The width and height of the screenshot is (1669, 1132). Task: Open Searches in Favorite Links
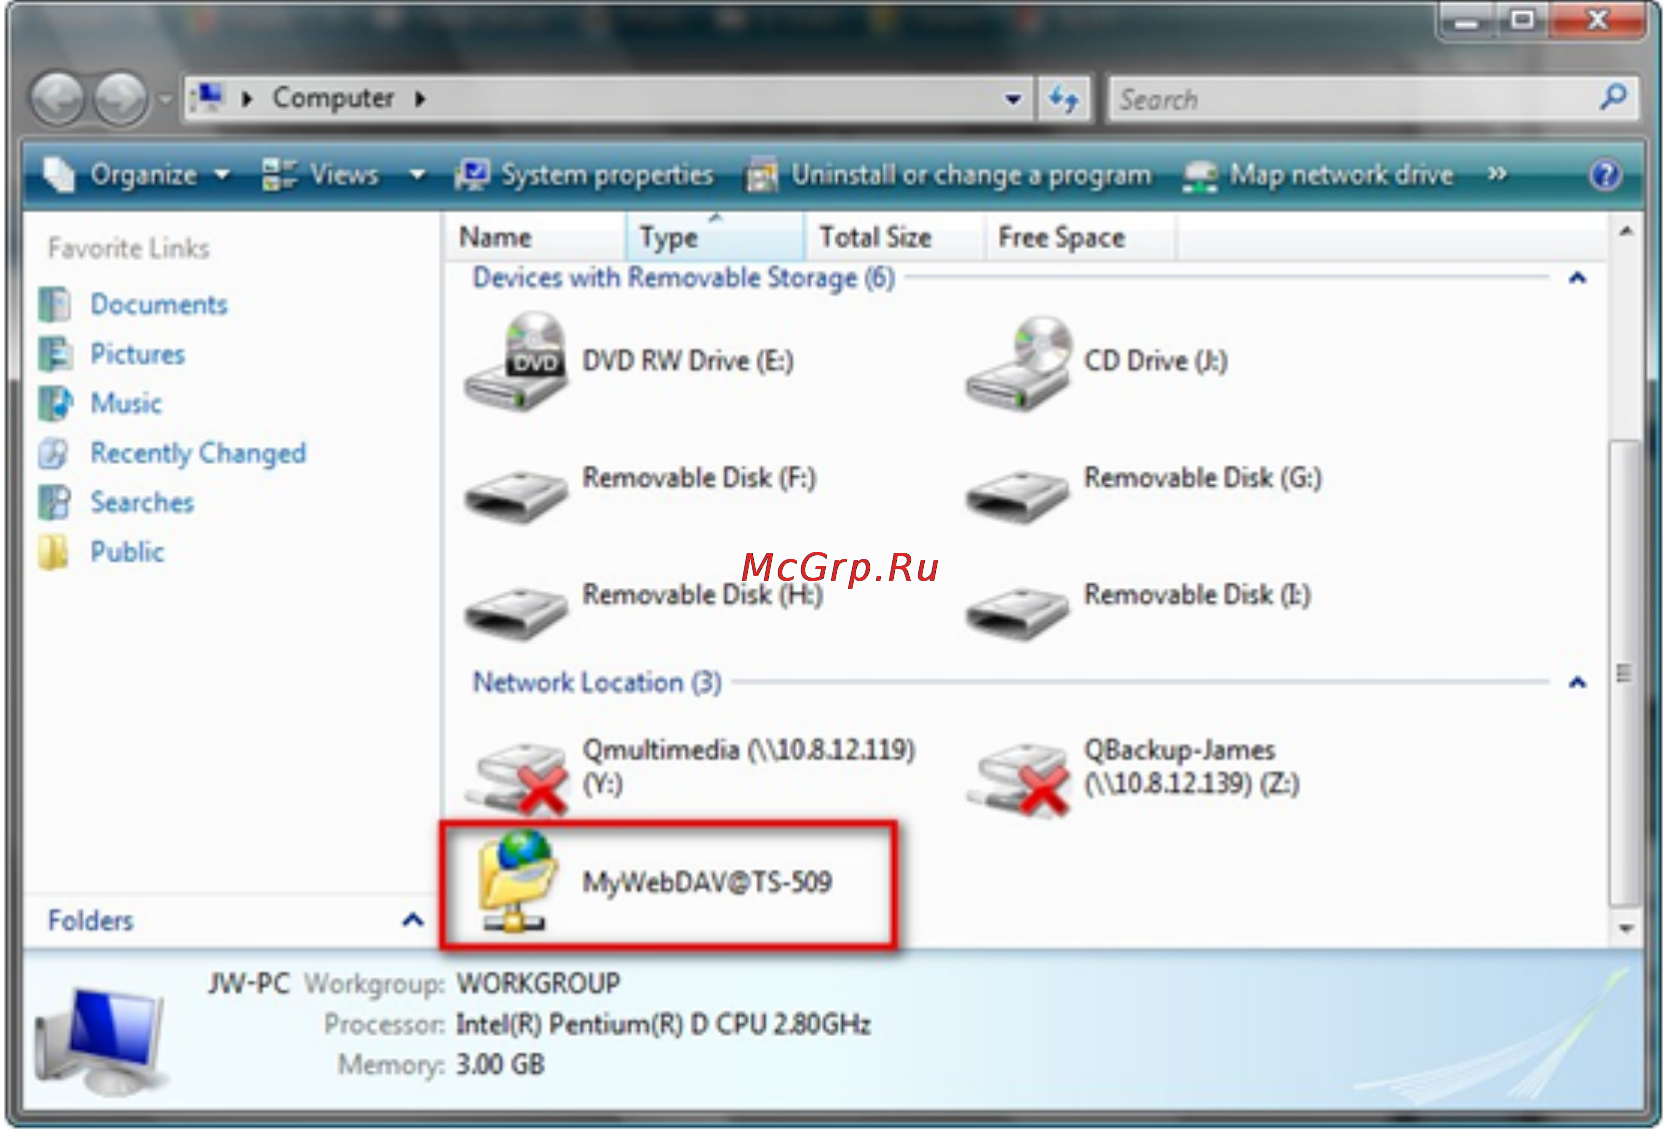[x=142, y=502]
